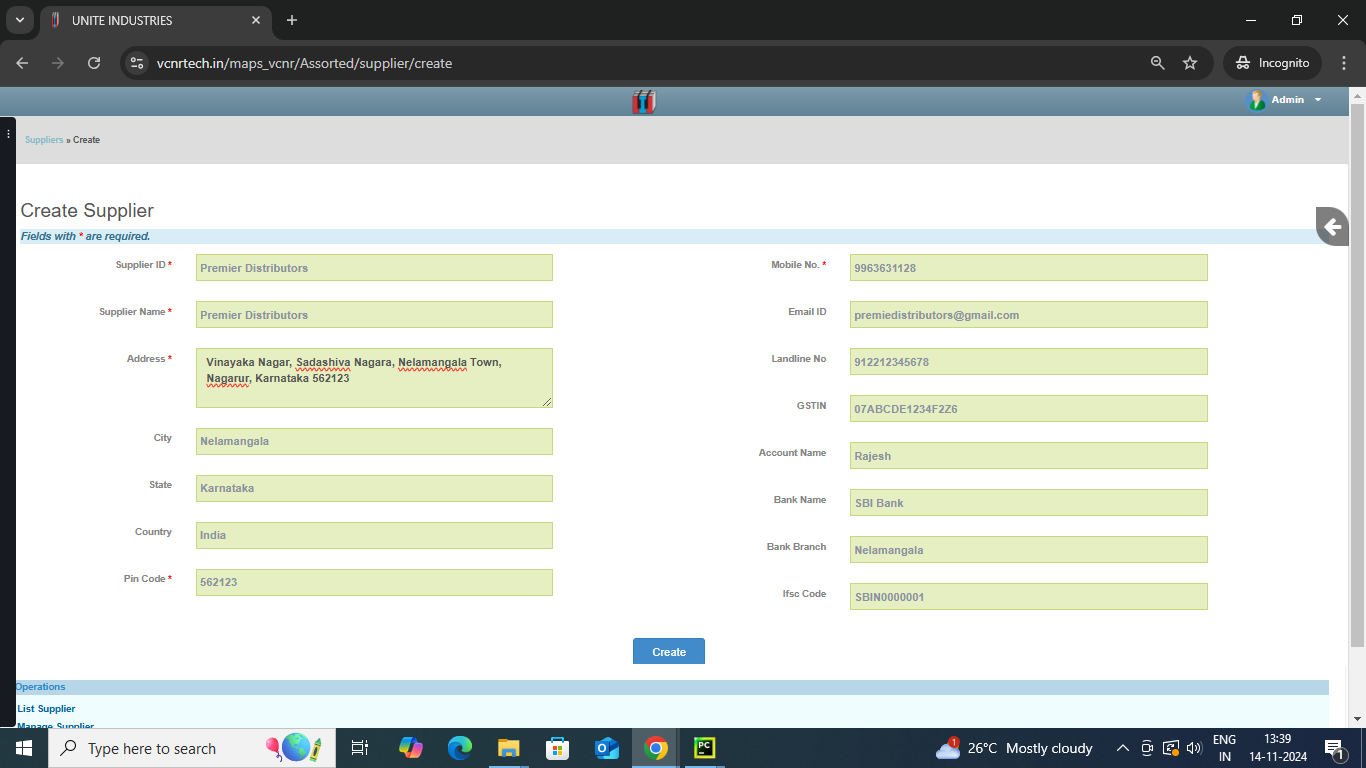Click the Bank Branch field
1366x768 pixels.
pos(1029,549)
